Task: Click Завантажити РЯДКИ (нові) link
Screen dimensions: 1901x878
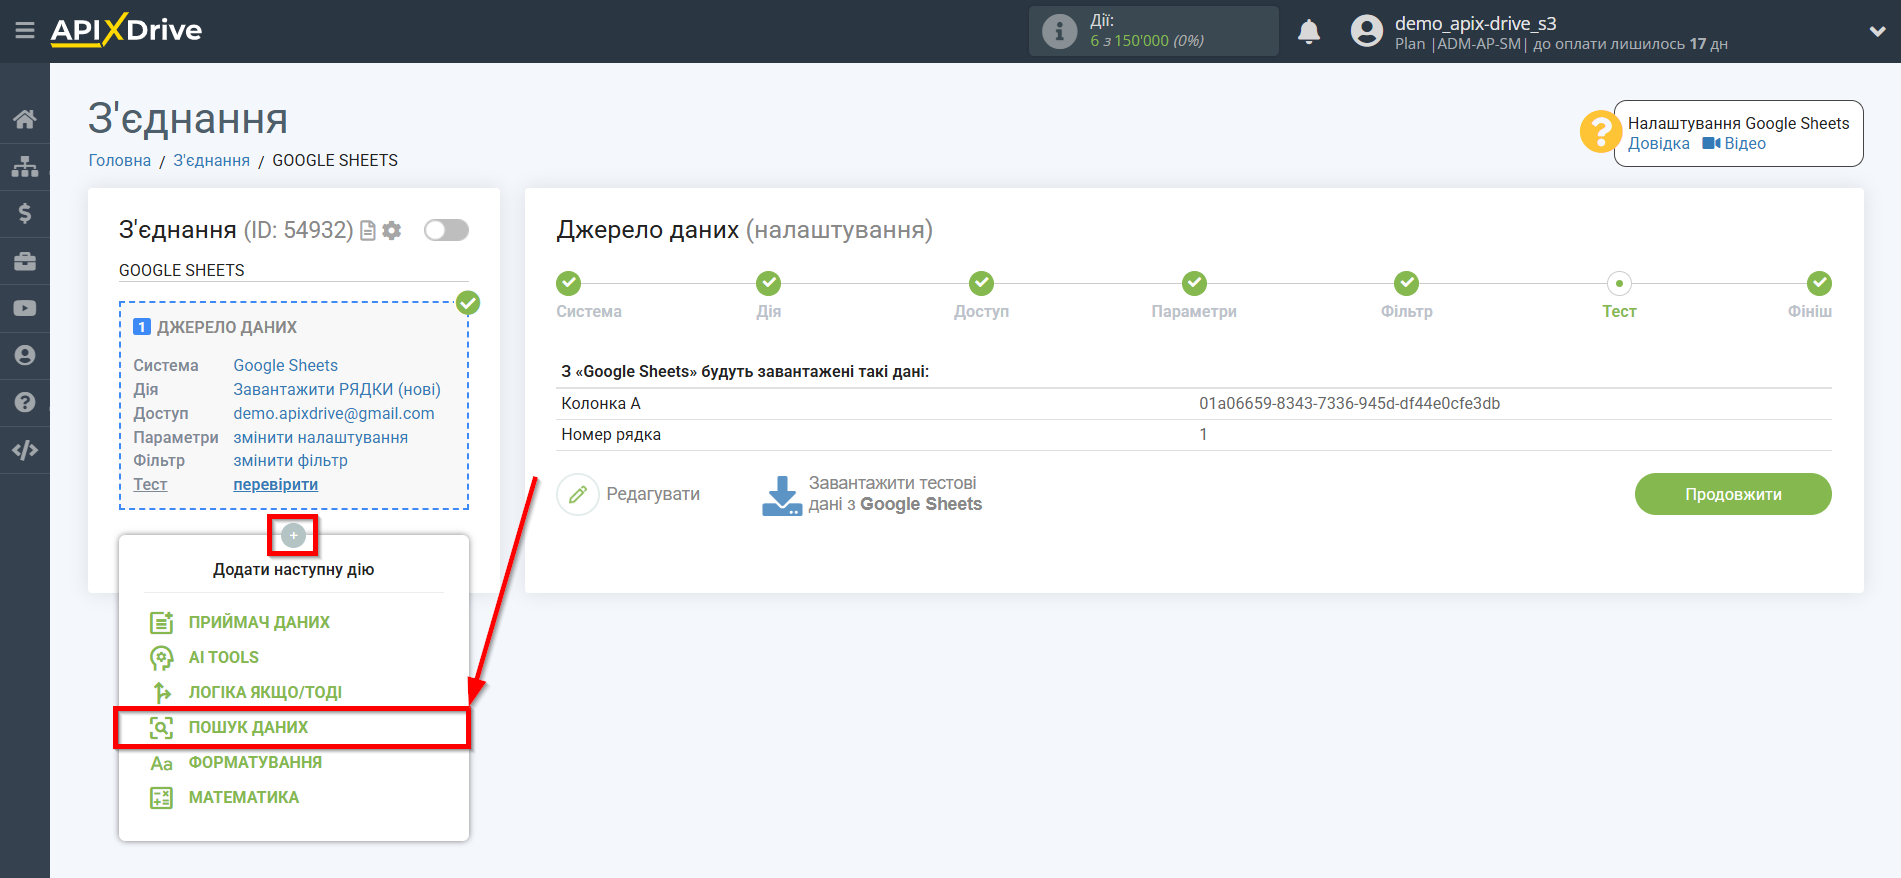Action: click(x=337, y=389)
